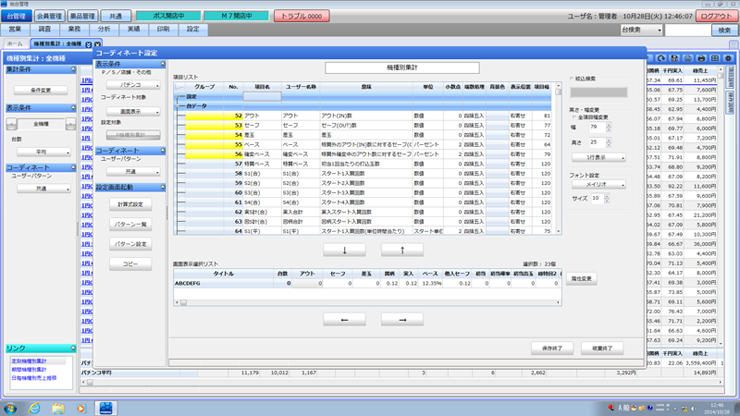The height and width of the screenshot is (416, 740).
Task: Open File Explorer folder in taskbar
Action: [58, 408]
